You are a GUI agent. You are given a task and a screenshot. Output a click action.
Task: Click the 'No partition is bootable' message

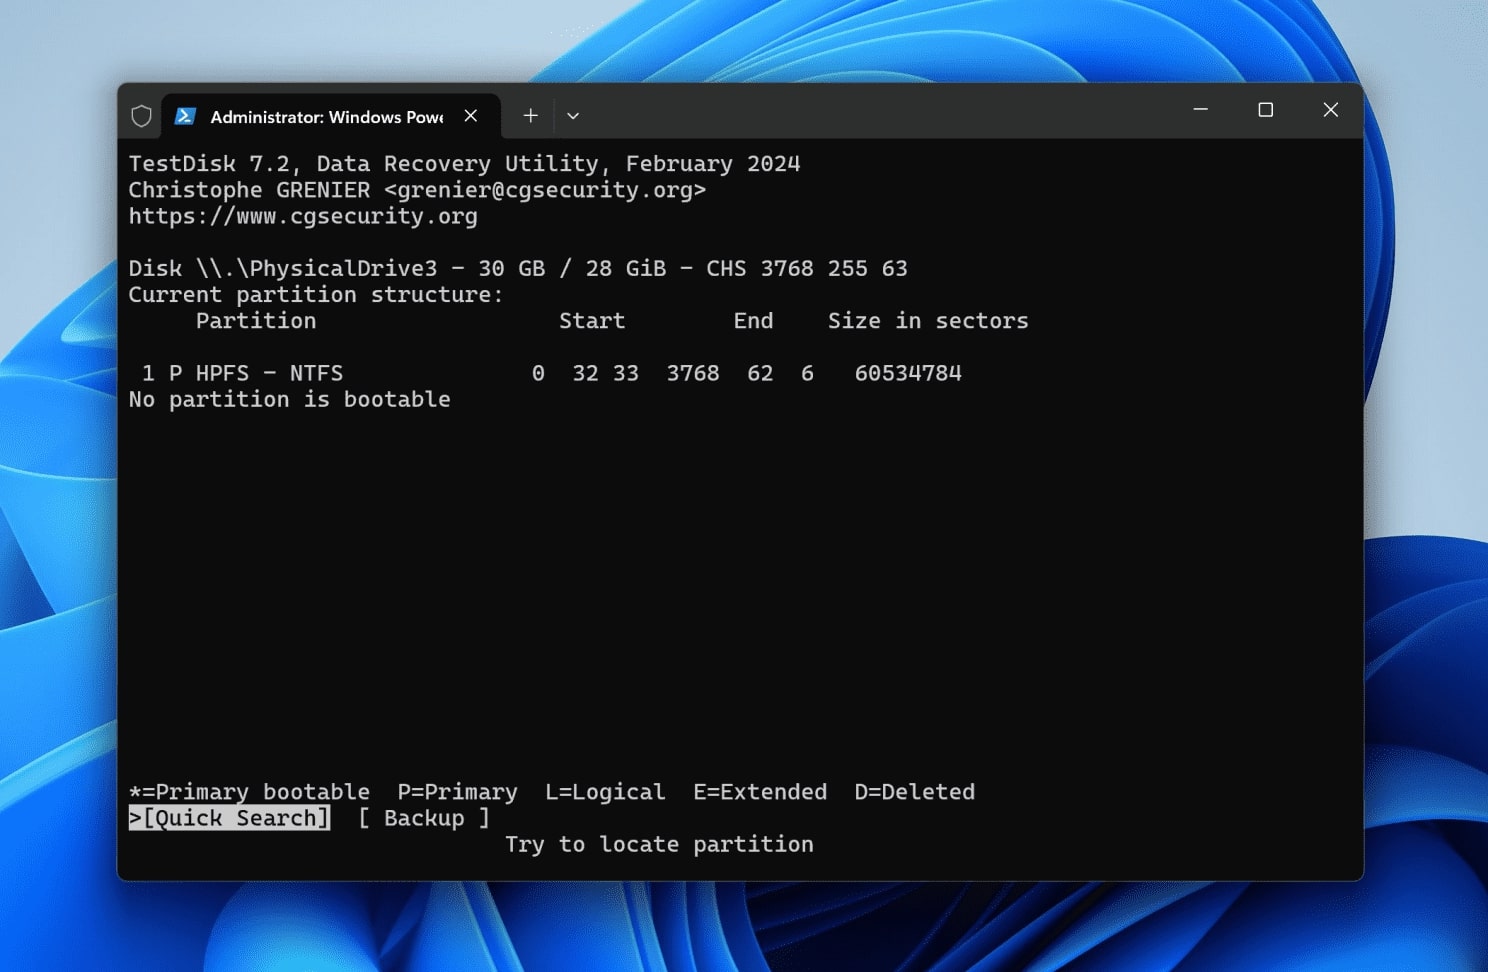[x=290, y=399]
